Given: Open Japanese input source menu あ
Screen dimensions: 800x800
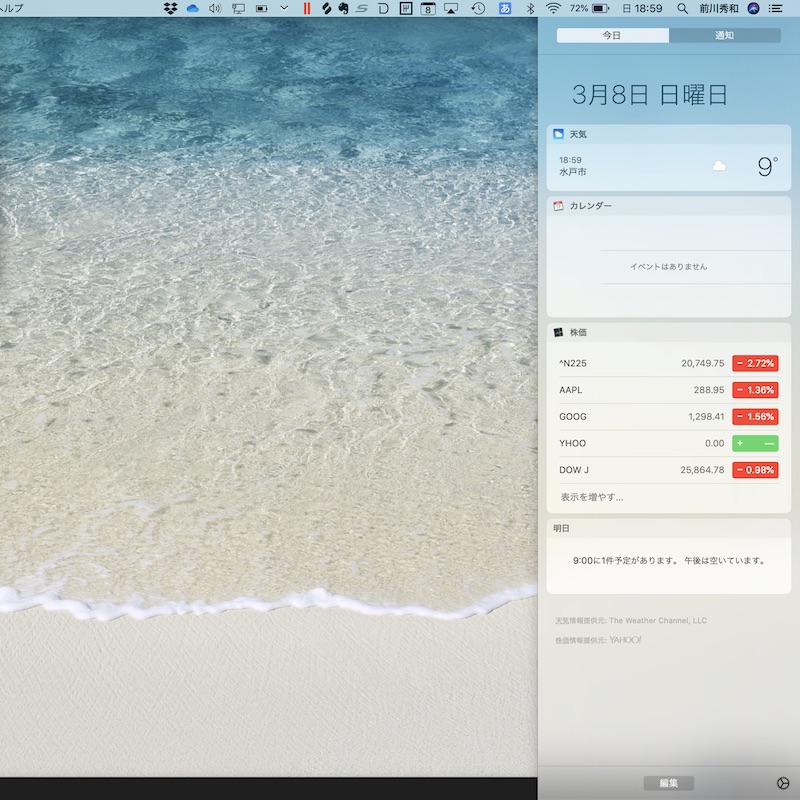Looking at the screenshot, I should click(x=505, y=8).
